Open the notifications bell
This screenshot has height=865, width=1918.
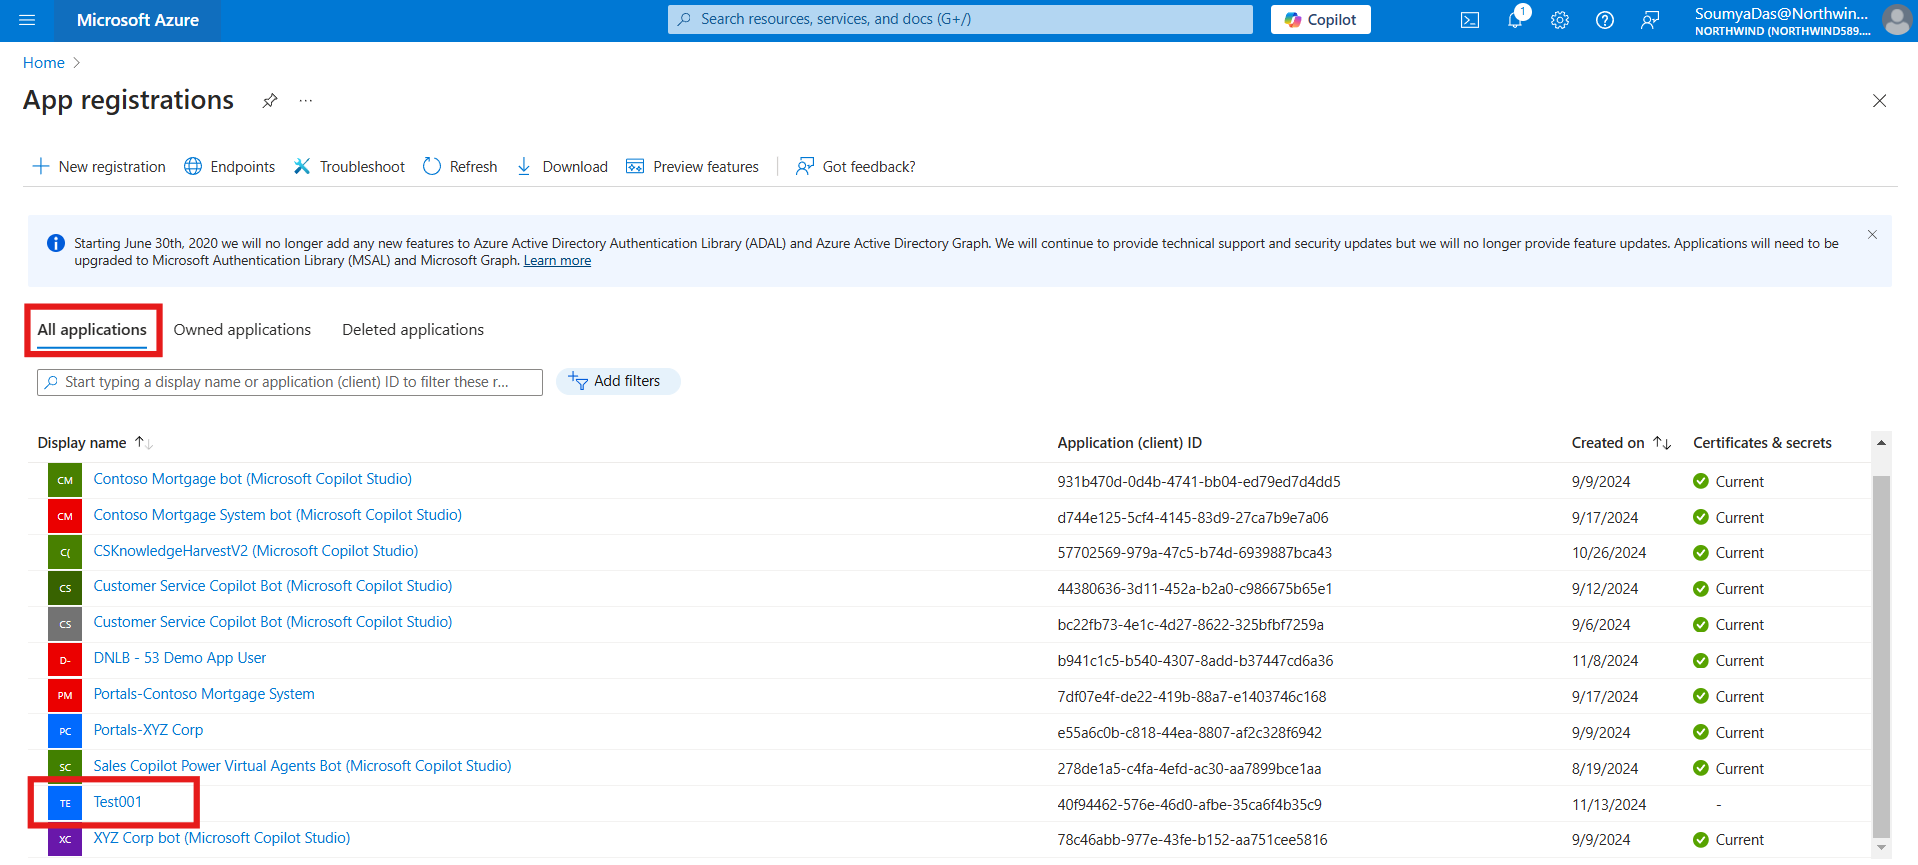(x=1515, y=20)
